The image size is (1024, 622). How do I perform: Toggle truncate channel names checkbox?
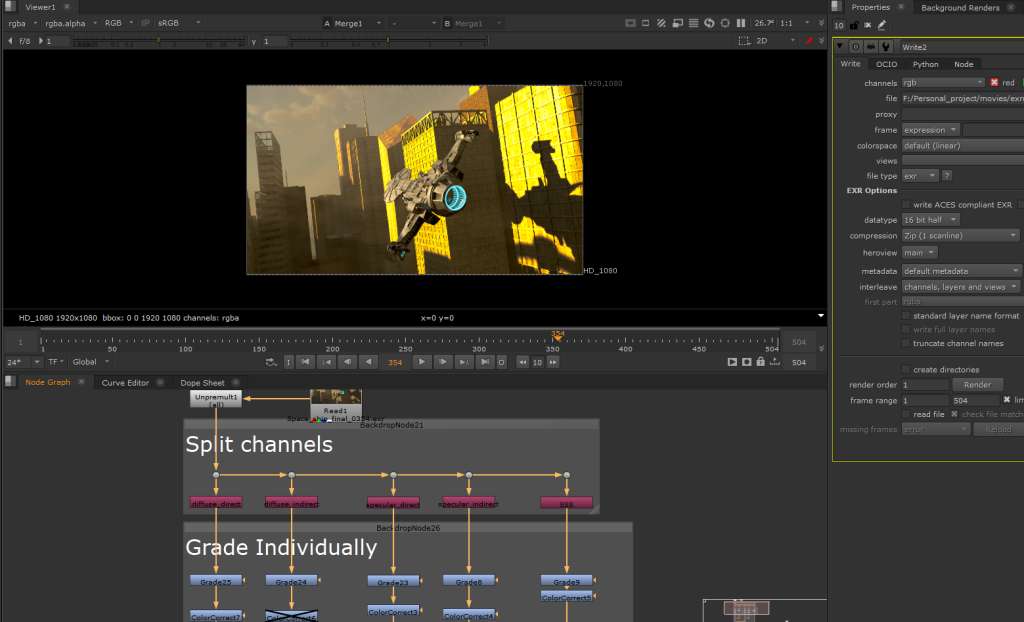coord(906,343)
